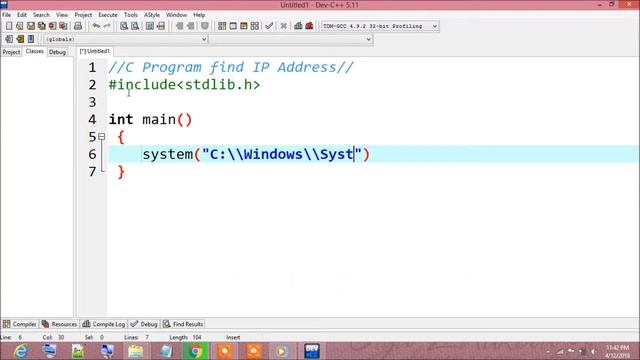Switch to the Debug sidebar tab
640x360 pixels.
[x=57, y=52]
